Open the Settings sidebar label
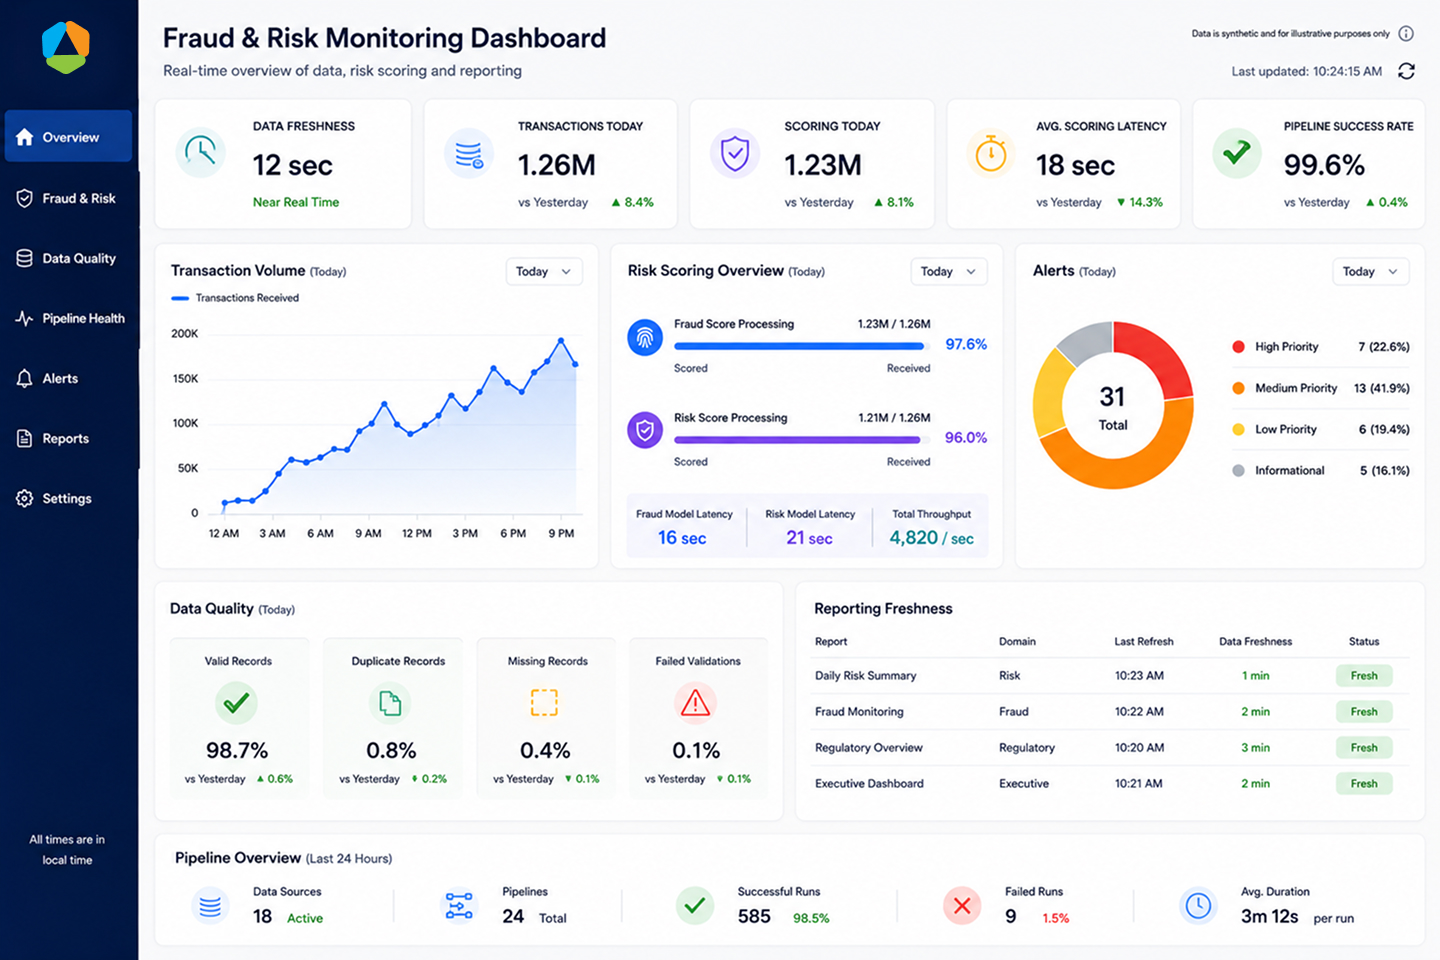 point(67,498)
